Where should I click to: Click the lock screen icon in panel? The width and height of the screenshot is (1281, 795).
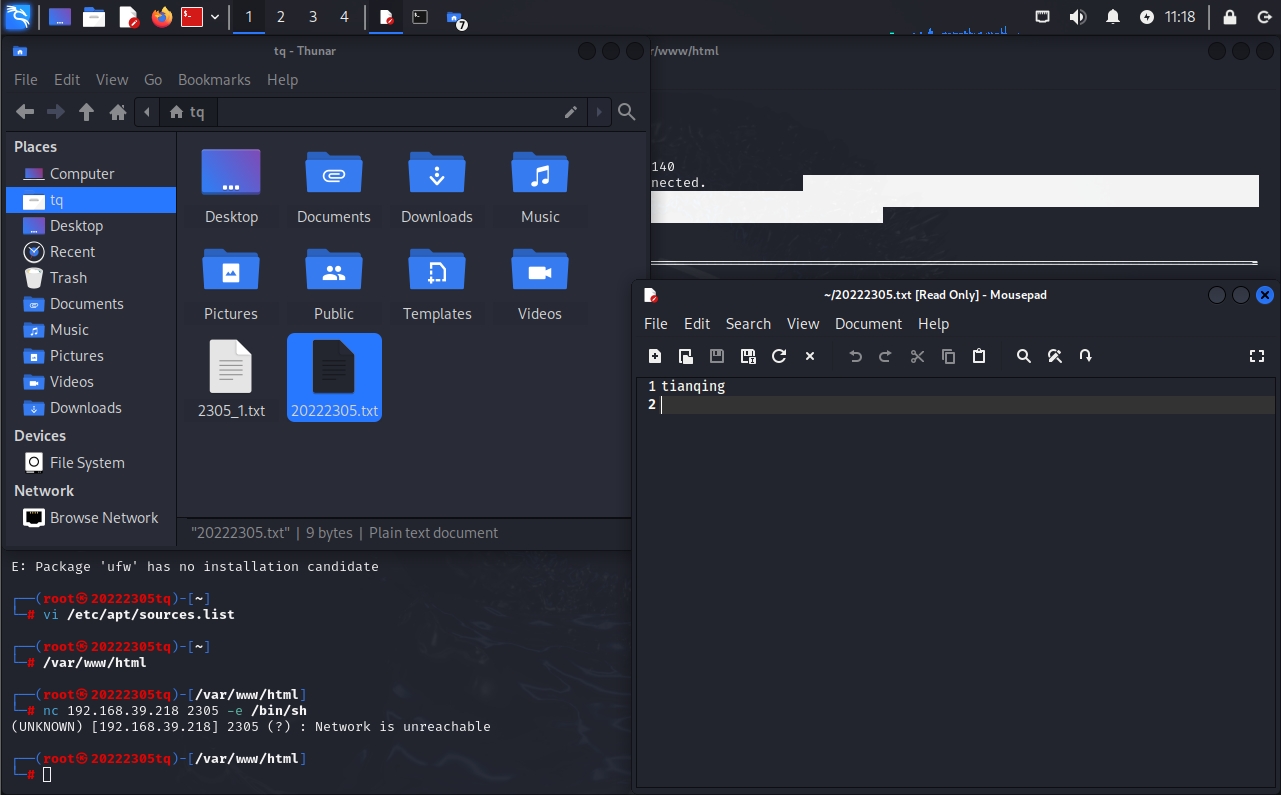click(x=1230, y=17)
